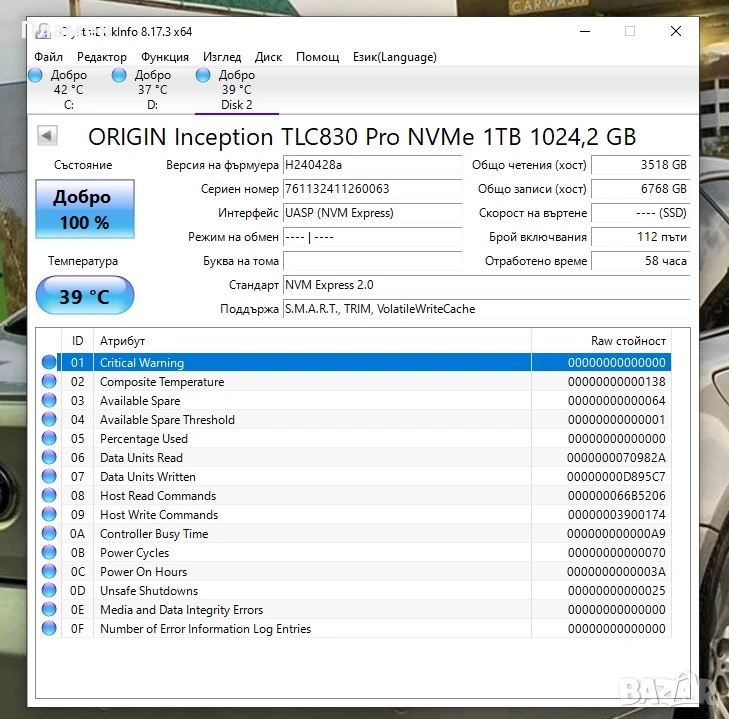Select Number of Error Information Log Entries row

(356, 629)
